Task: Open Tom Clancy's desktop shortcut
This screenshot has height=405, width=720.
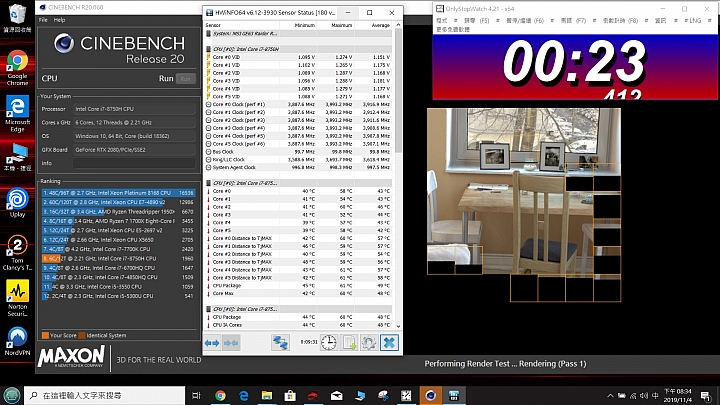Action: [x=17, y=253]
